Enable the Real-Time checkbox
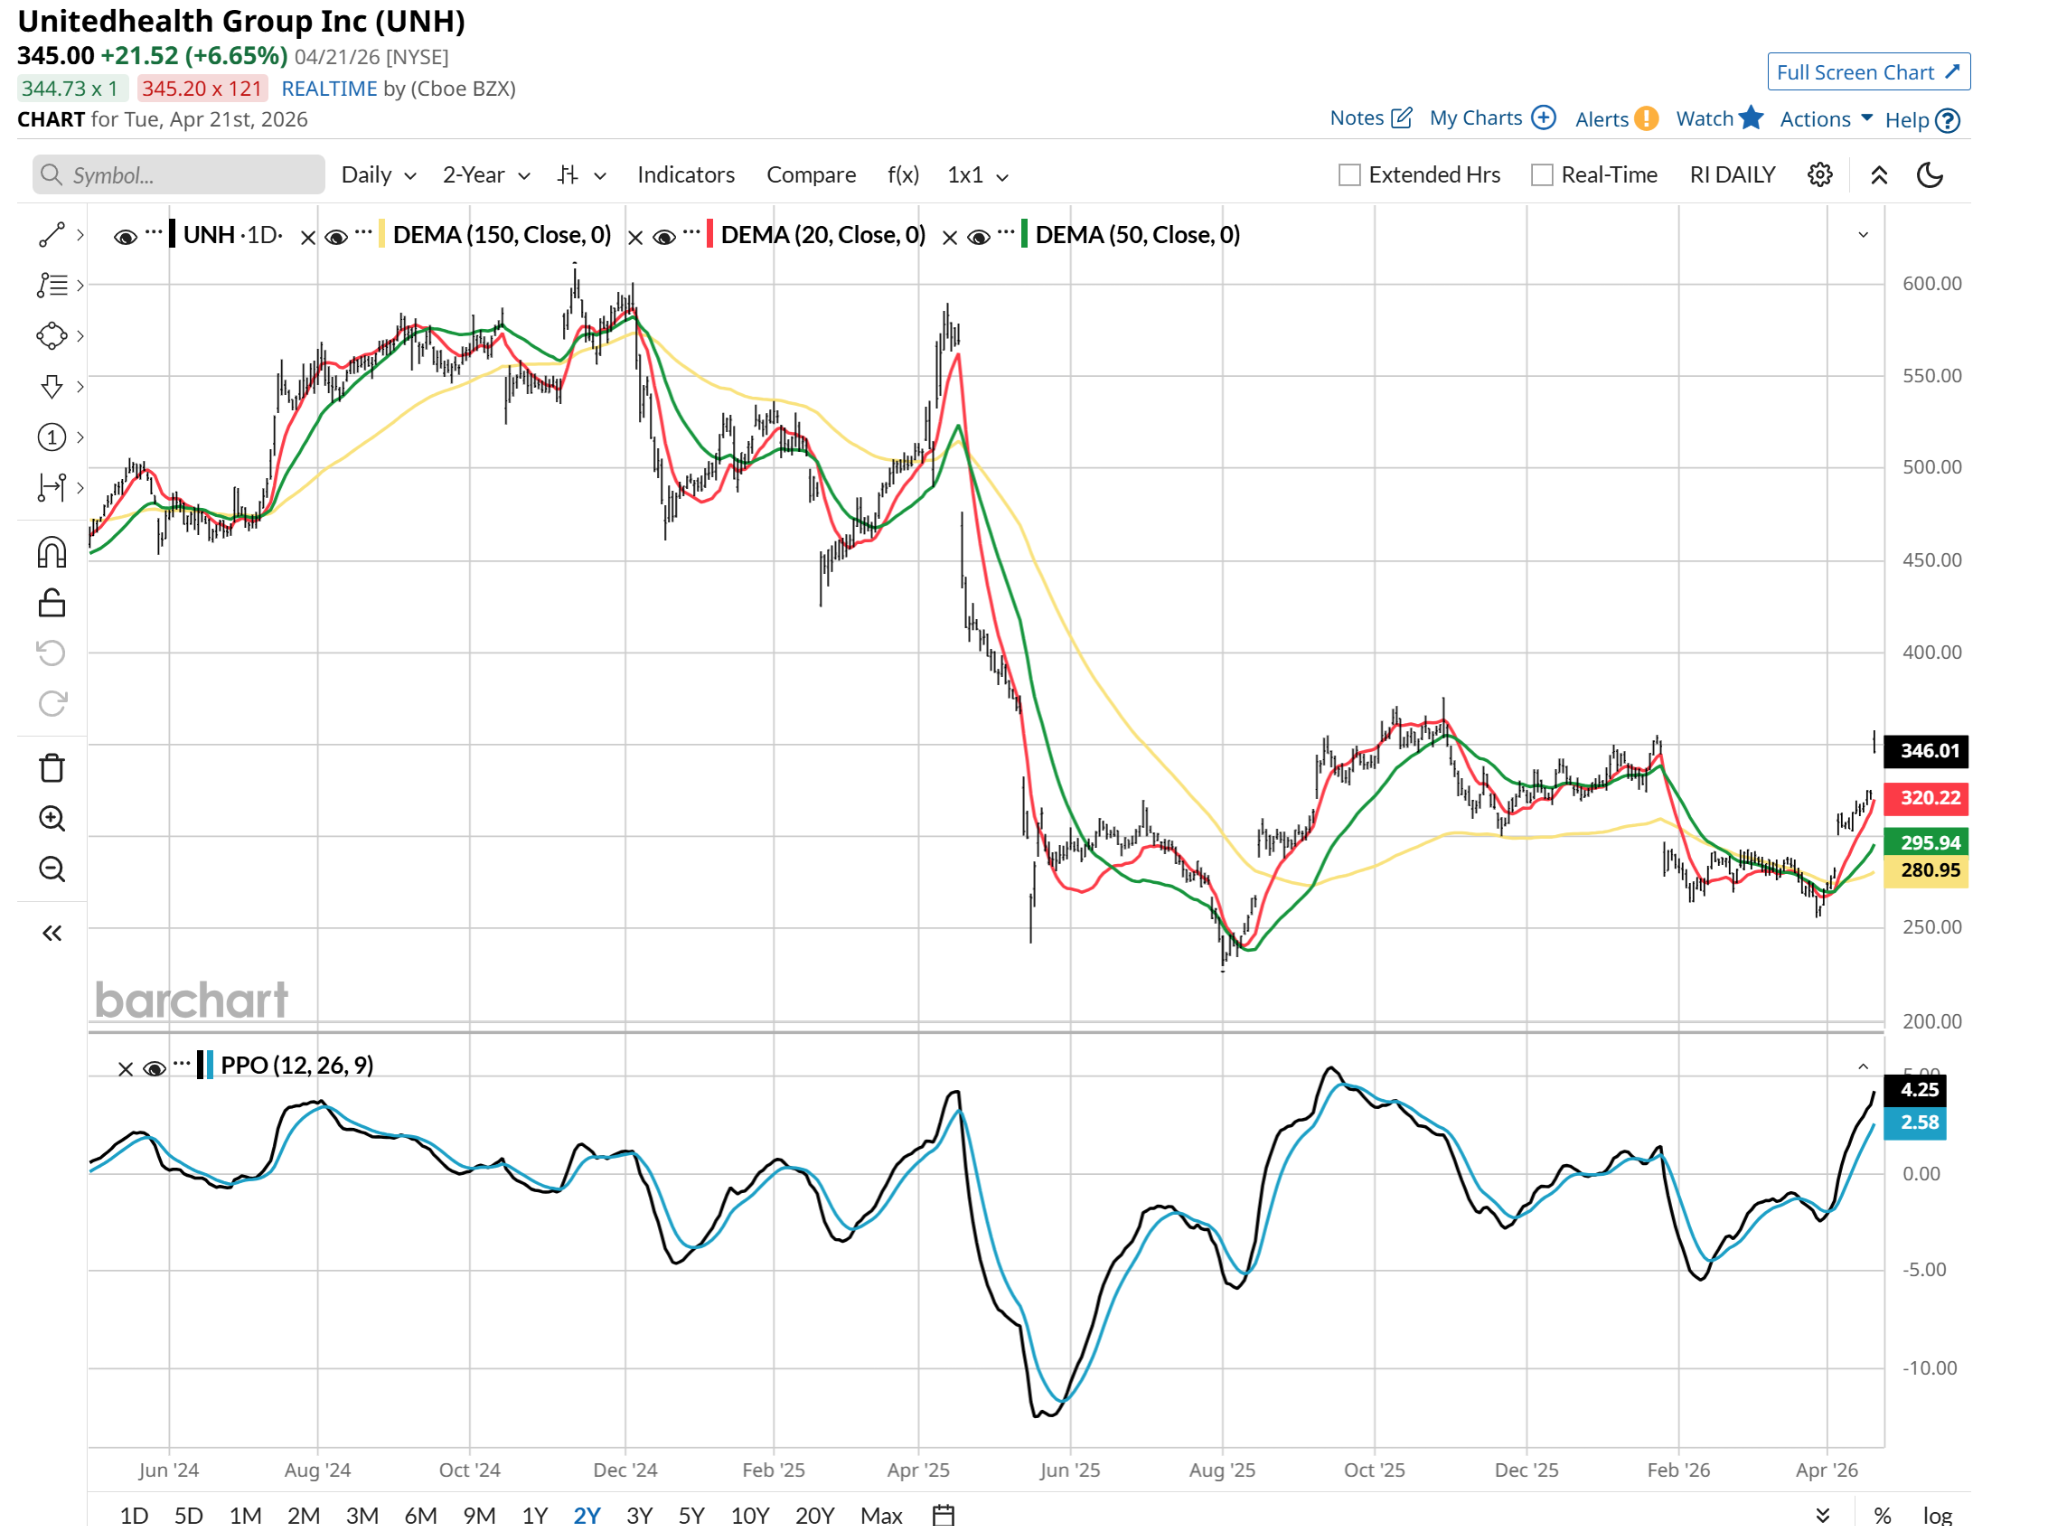This screenshot has height=1526, width=2048. [x=1541, y=175]
